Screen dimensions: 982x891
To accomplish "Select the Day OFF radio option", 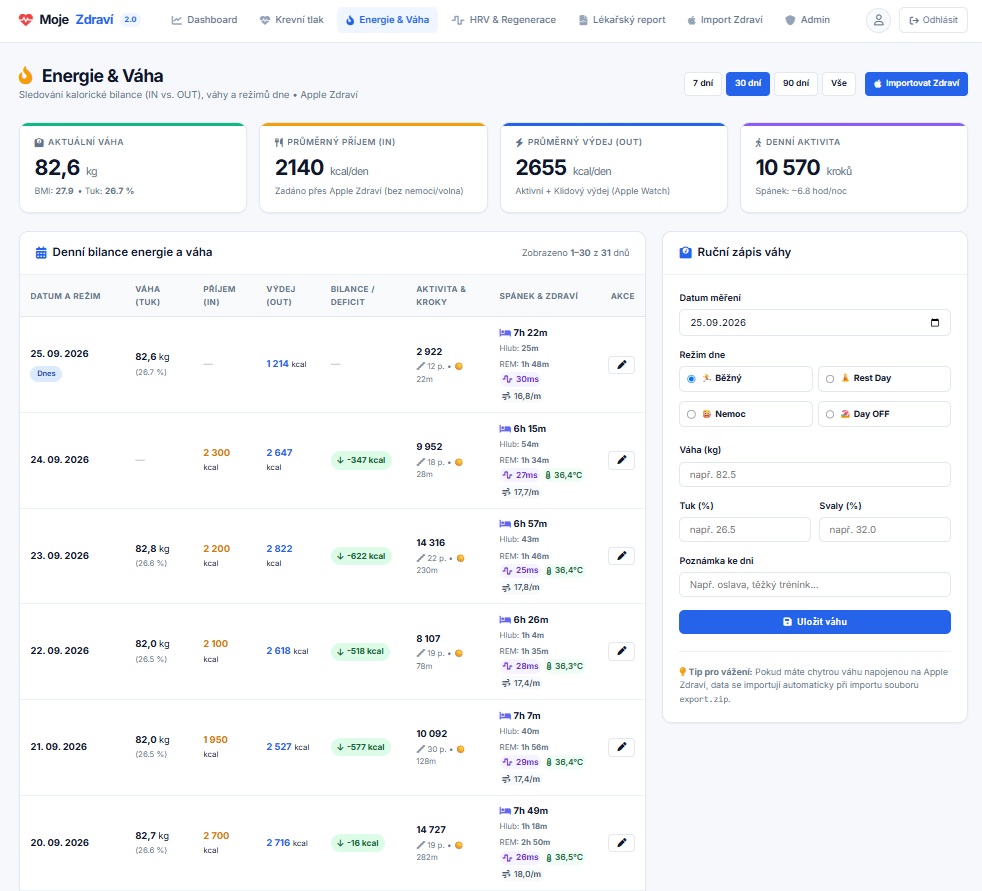I will click(x=830, y=415).
